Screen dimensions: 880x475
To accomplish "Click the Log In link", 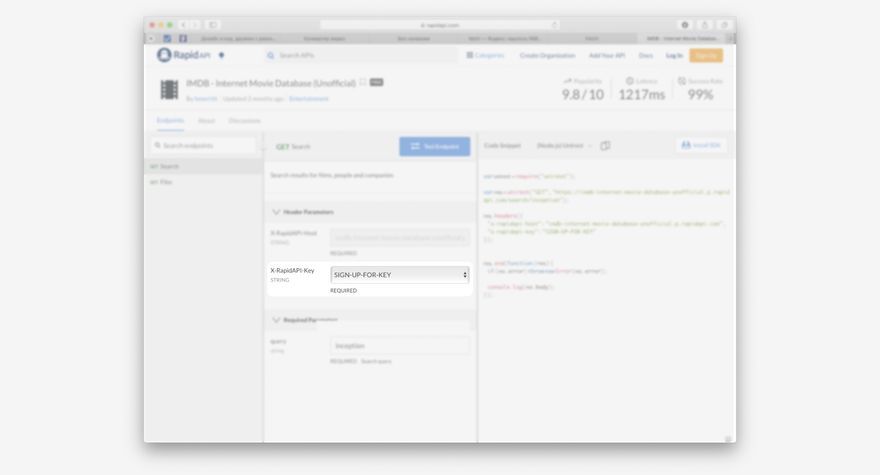I will pos(674,55).
